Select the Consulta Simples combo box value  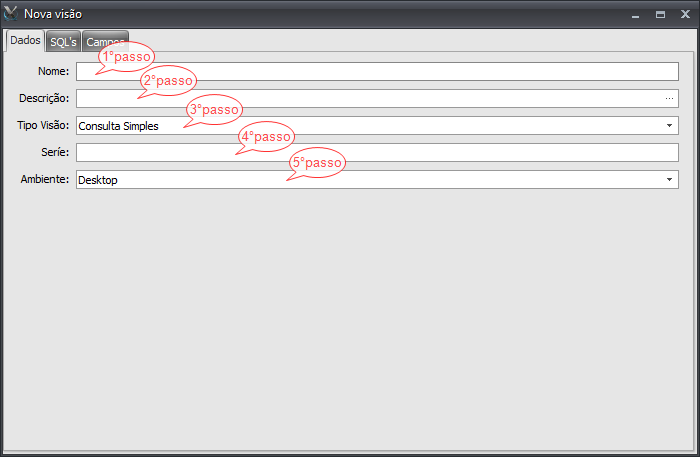click(x=118, y=126)
